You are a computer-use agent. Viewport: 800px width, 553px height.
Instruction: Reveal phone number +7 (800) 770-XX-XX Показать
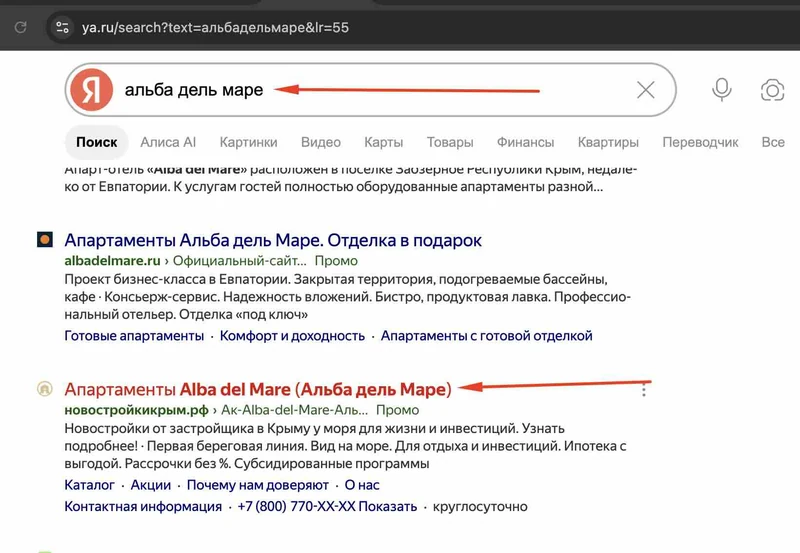(x=328, y=507)
